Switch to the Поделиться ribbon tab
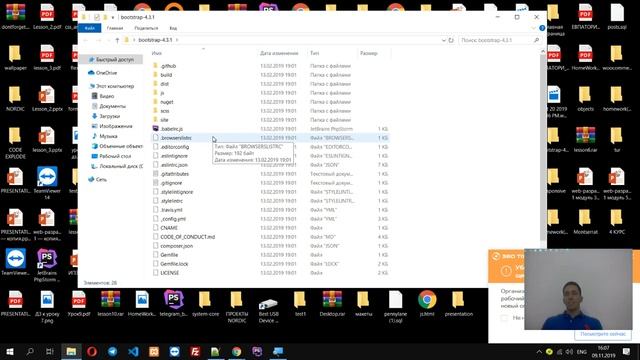Image resolution: width=640 pixels, height=360 pixels. [x=146, y=28]
